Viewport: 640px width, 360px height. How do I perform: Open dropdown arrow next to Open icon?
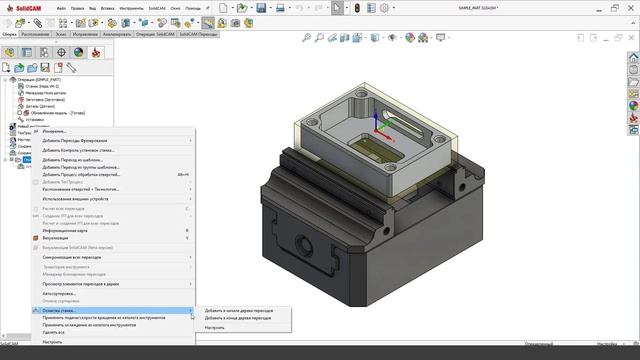(x=251, y=8)
